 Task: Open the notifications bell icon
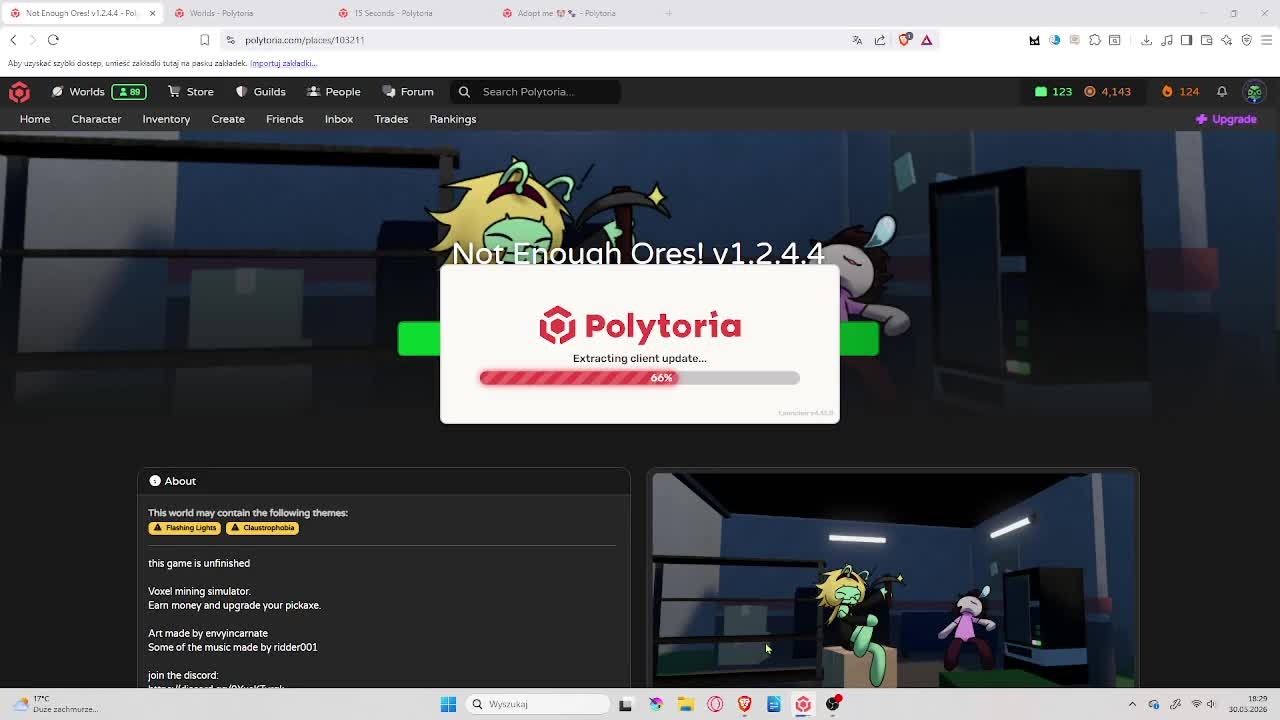pyautogui.click(x=1222, y=92)
